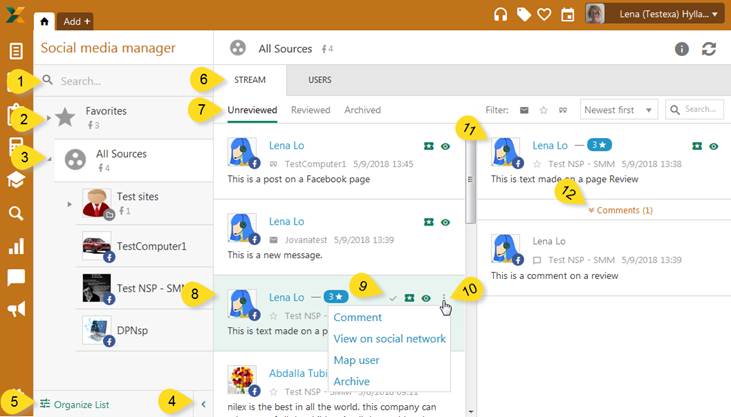Click the Organize List link

point(75,404)
